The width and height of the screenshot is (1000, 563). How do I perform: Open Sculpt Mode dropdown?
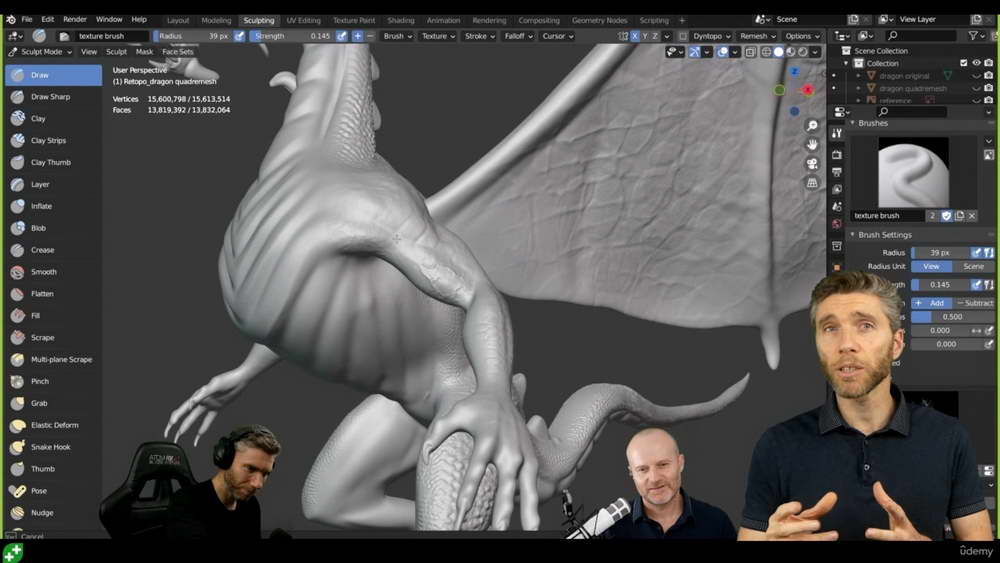tap(40, 52)
